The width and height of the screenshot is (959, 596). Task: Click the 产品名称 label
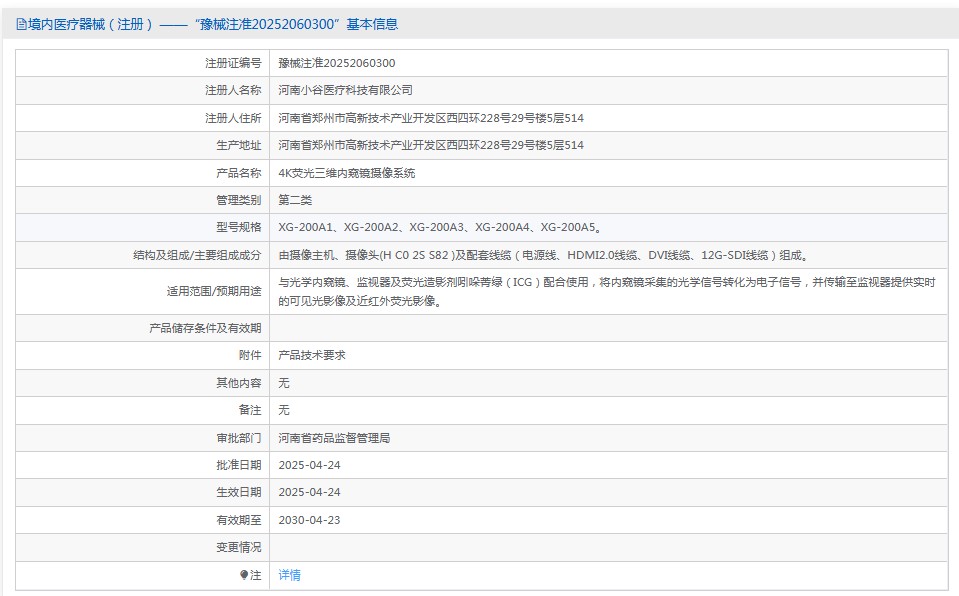point(239,173)
